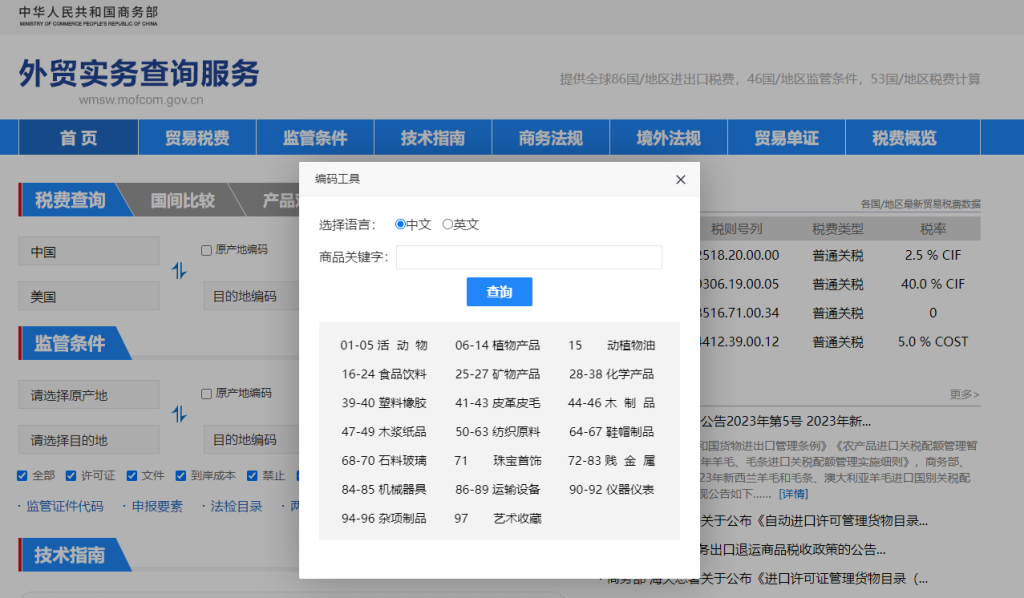Click 目的地编码 field in 税费查询

252,296
